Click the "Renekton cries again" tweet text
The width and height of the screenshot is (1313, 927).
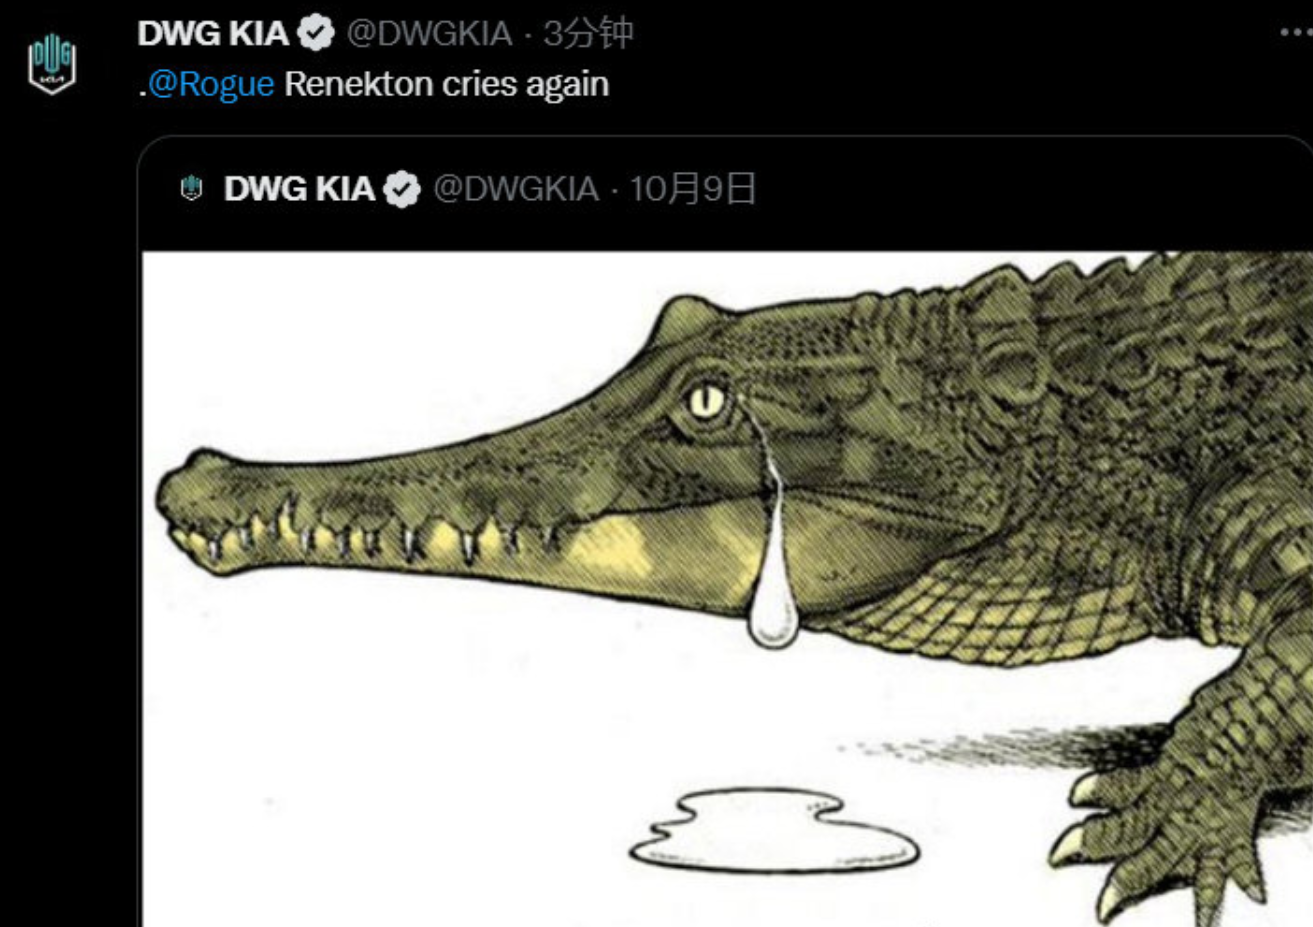coord(446,84)
